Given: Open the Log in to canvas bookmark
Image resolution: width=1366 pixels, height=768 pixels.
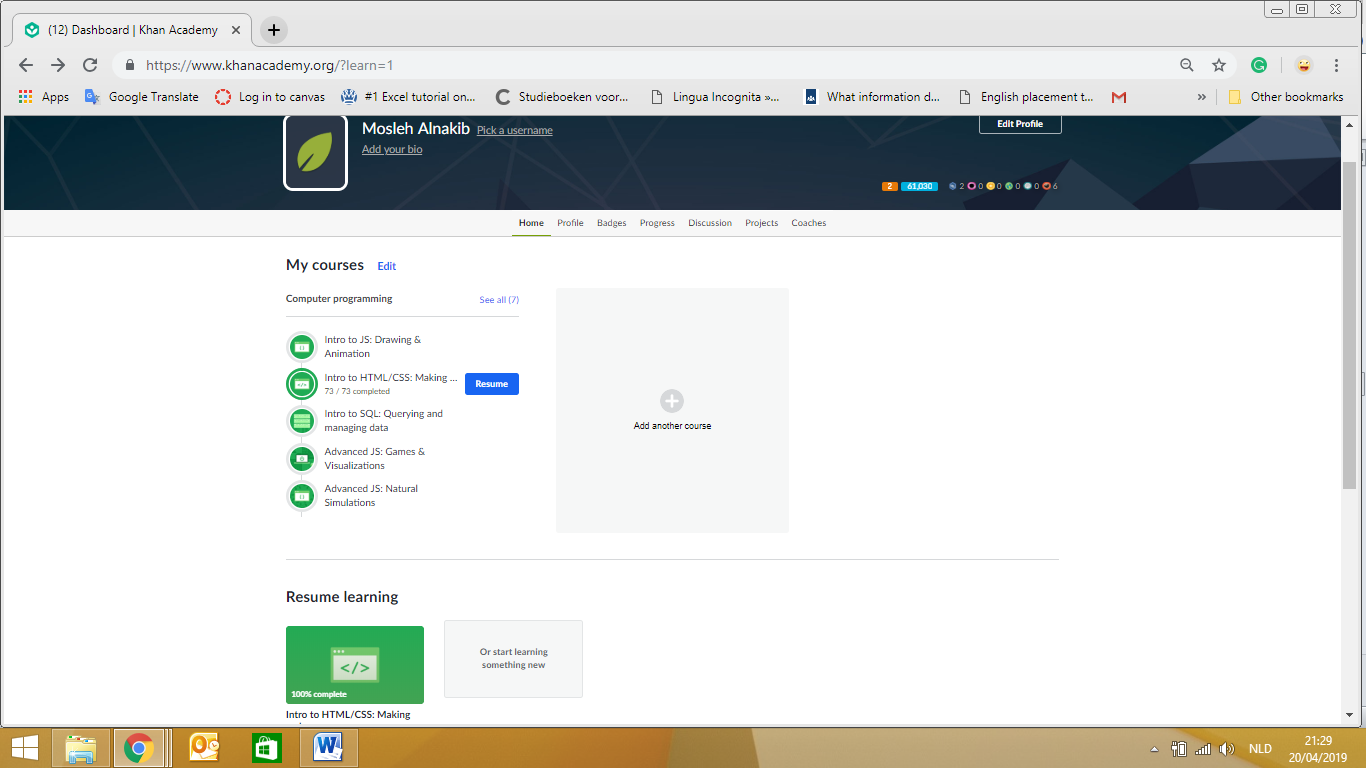Looking at the screenshot, I should point(270,97).
